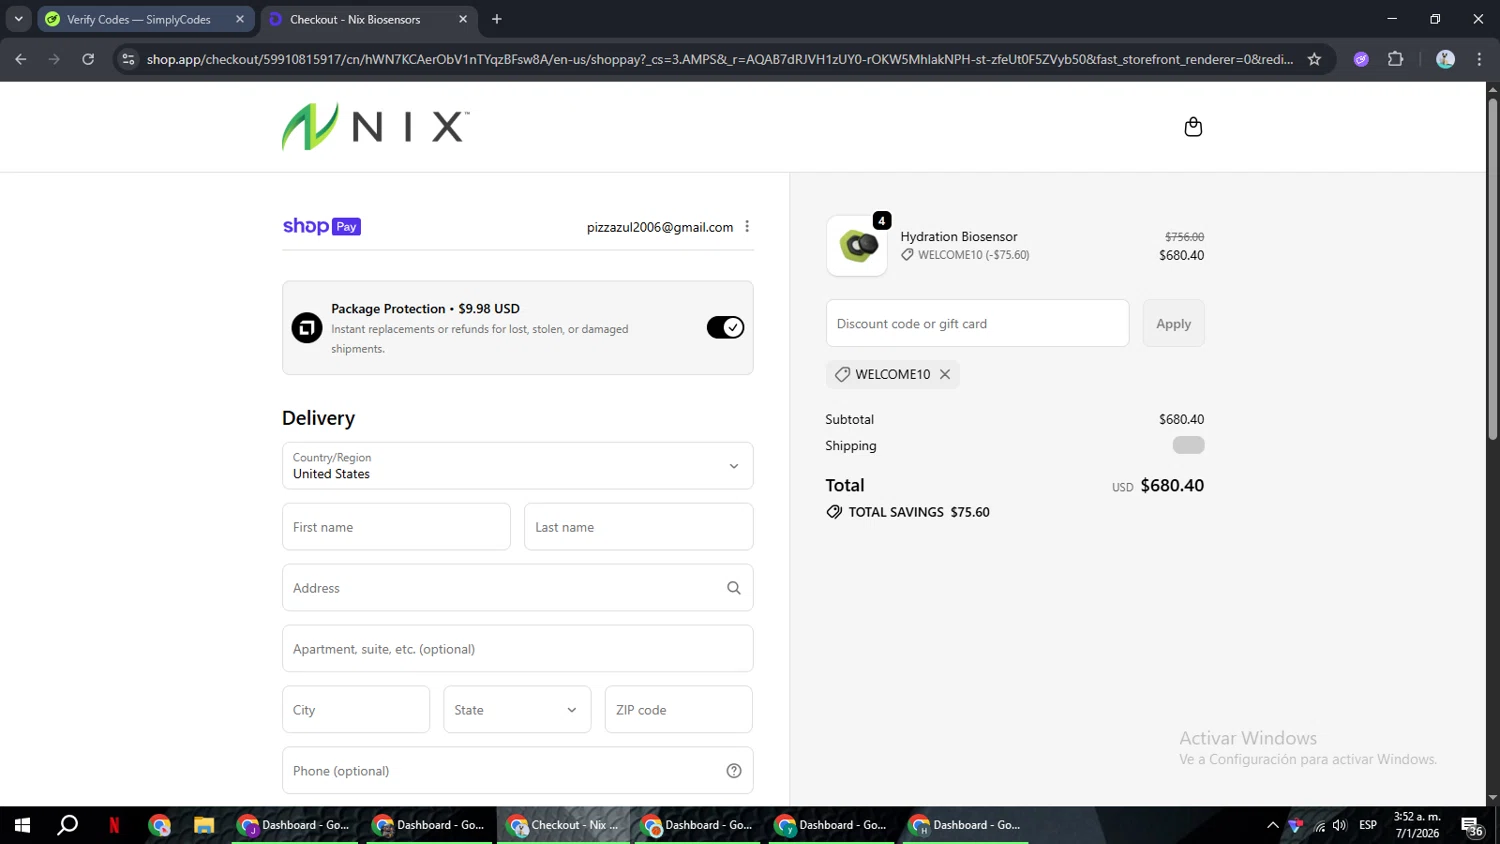Bookmark this page with star icon
Image resolution: width=1500 pixels, height=844 pixels.
click(x=1314, y=59)
